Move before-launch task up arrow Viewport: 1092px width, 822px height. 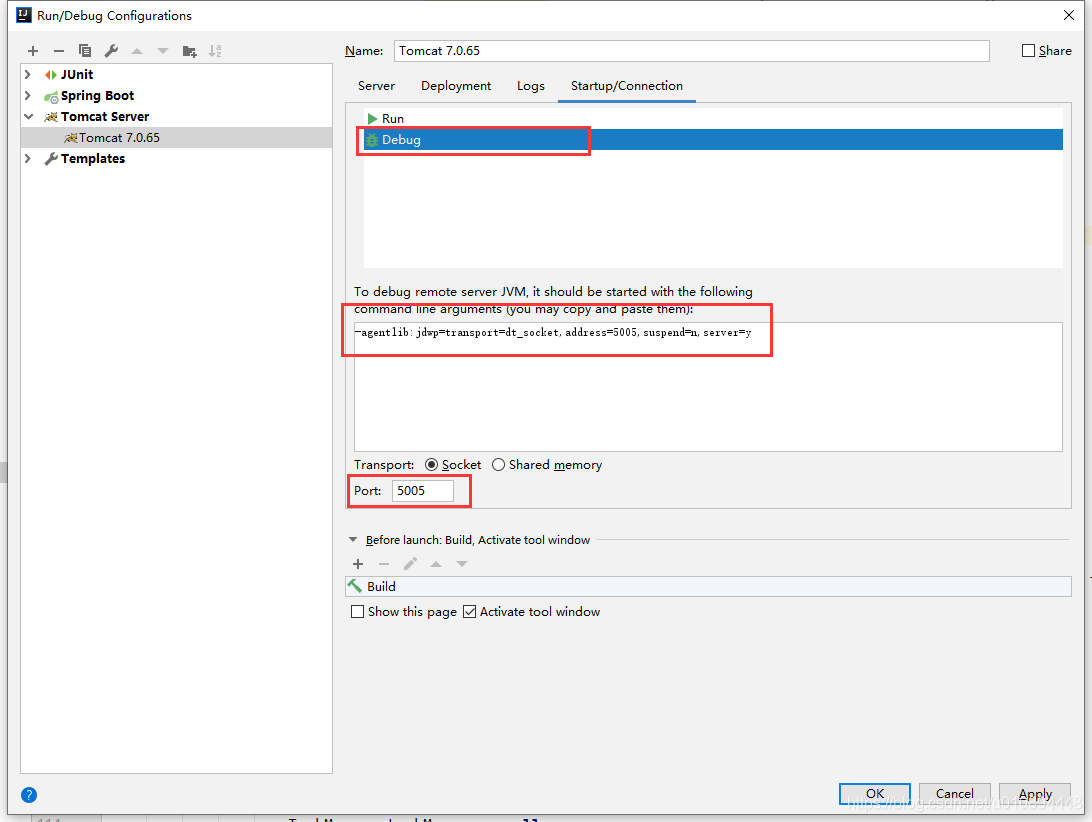pyautogui.click(x=436, y=564)
